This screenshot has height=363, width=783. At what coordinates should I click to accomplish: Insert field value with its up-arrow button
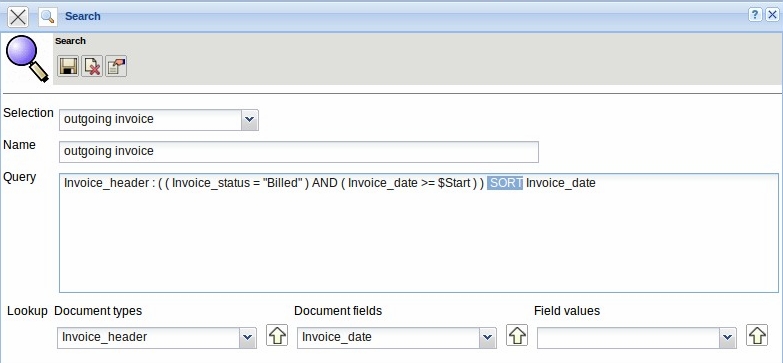click(x=757, y=335)
